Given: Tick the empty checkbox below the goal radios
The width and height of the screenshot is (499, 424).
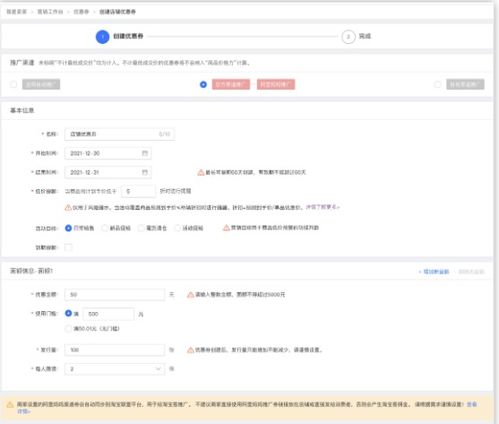Looking at the screenshot, I should tap(68, 247).
